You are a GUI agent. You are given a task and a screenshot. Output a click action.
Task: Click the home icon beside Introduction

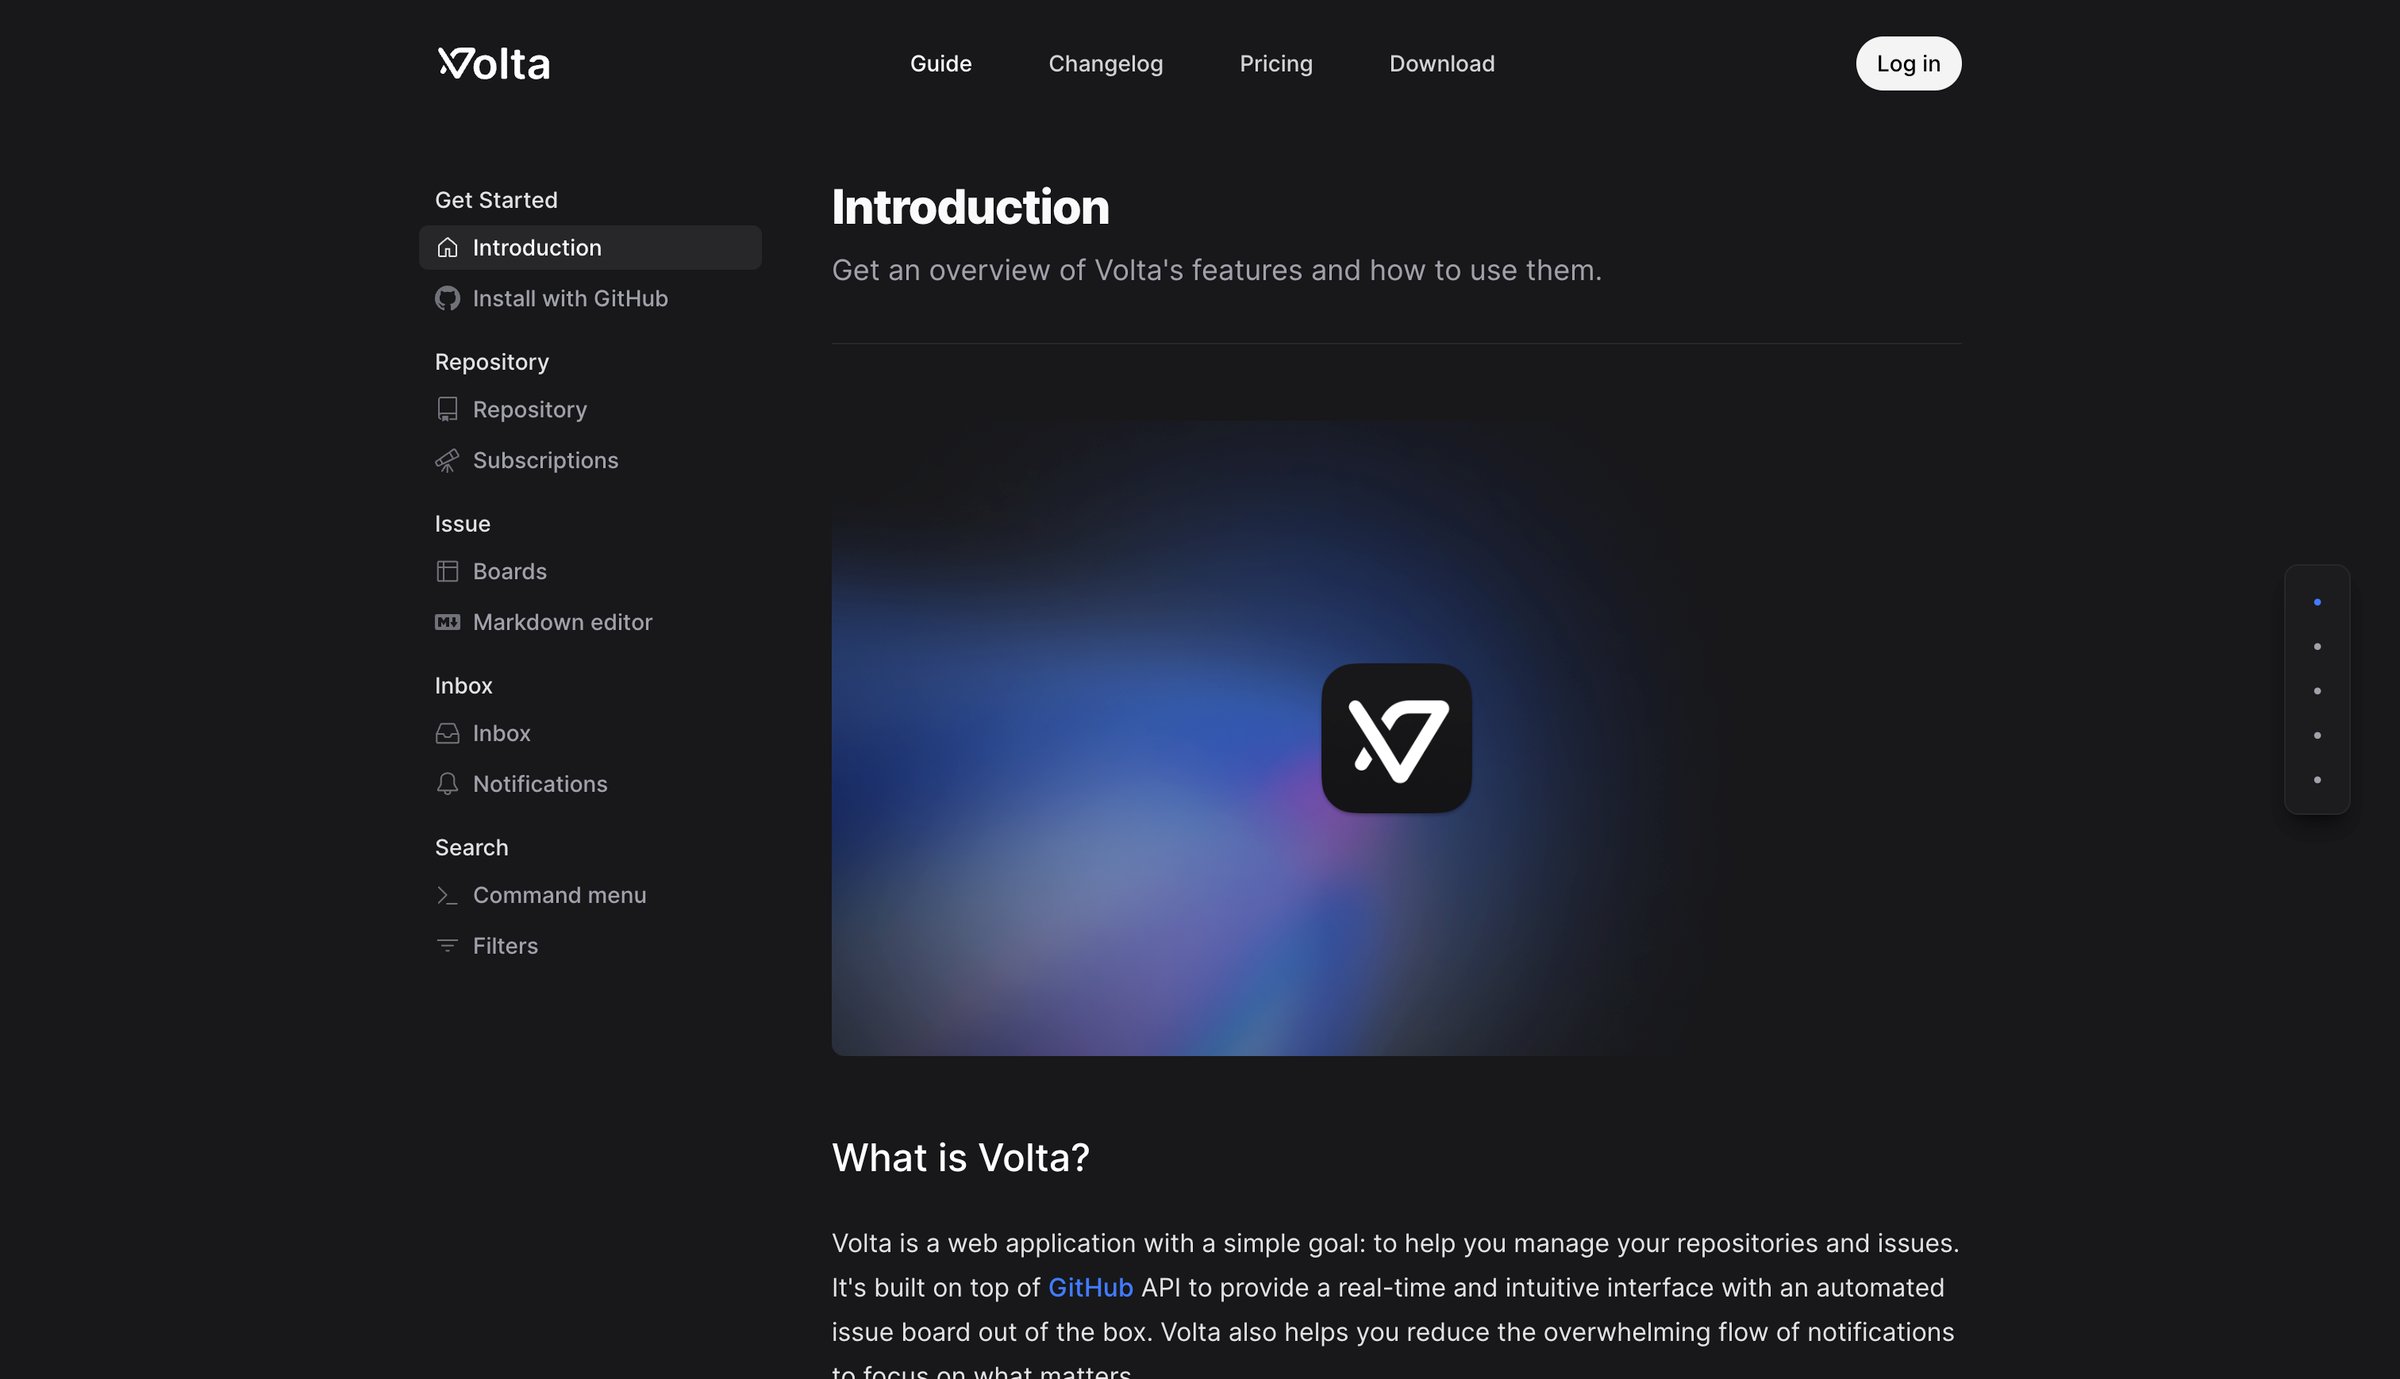[x=447, y=247]
